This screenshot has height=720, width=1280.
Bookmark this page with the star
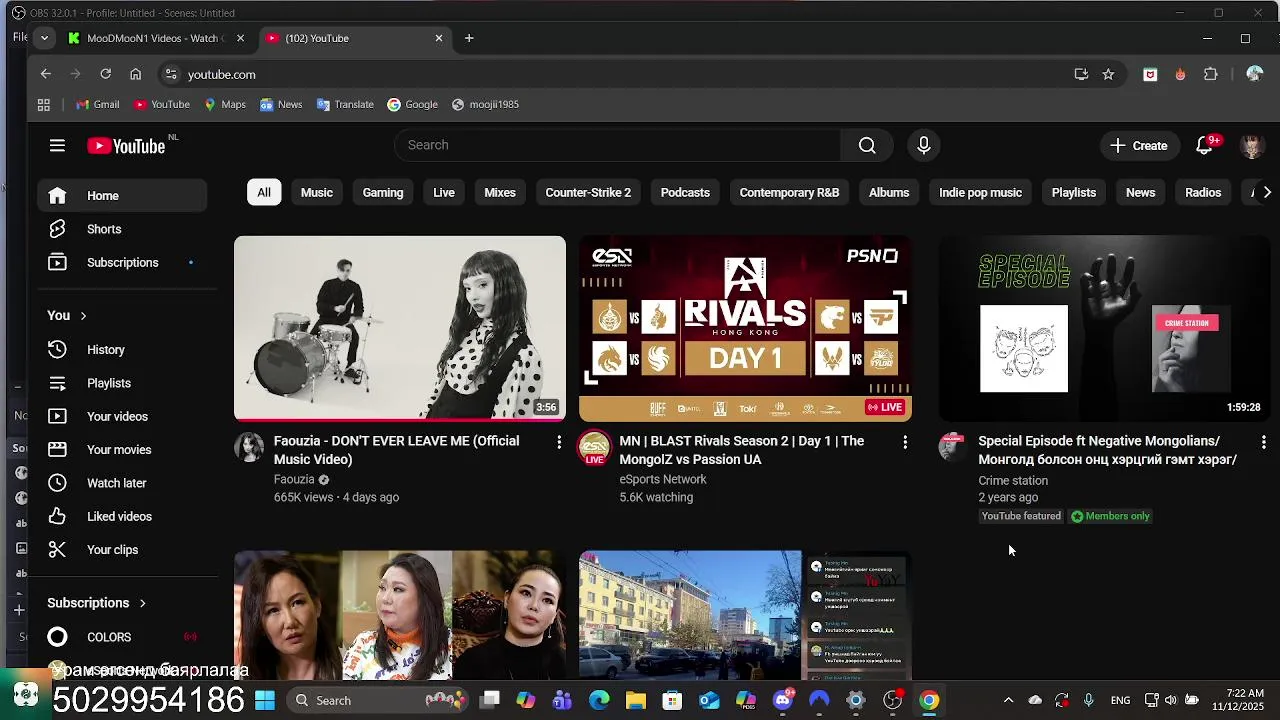(1108, 74)
